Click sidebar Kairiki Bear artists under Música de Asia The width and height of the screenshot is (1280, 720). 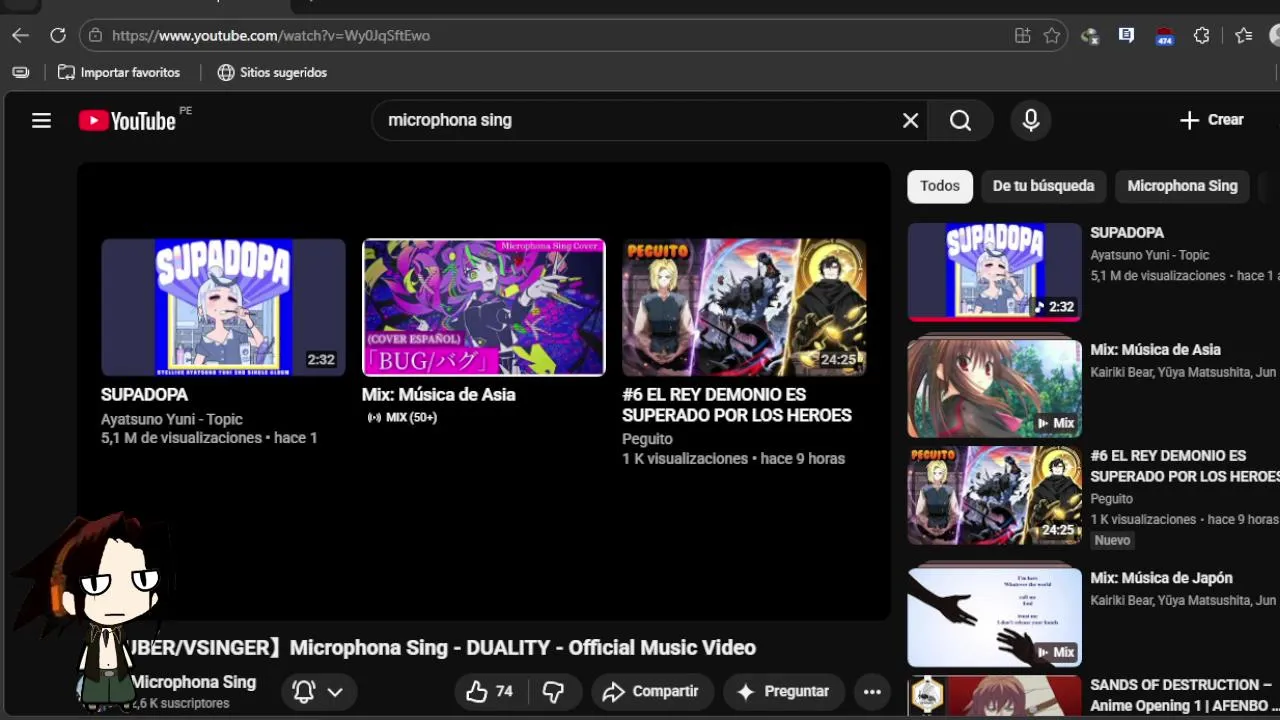tap(1183, 372)
